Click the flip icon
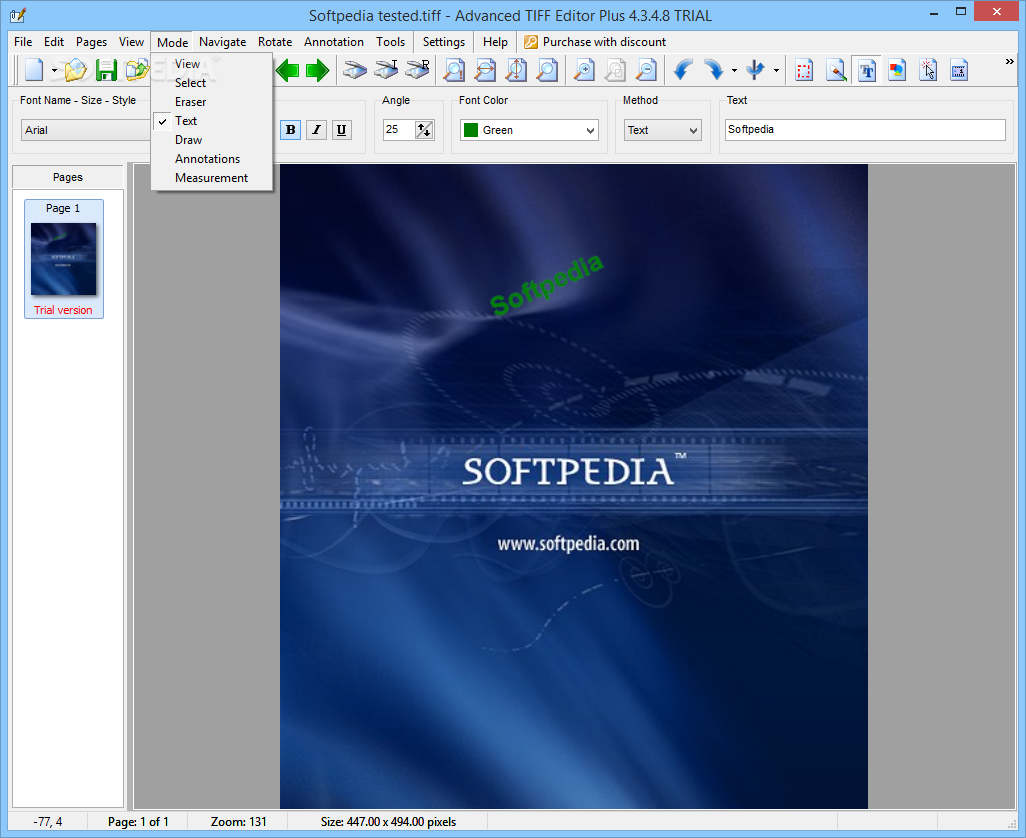This screenshot has width=1026, height=838. coord(756,70)
